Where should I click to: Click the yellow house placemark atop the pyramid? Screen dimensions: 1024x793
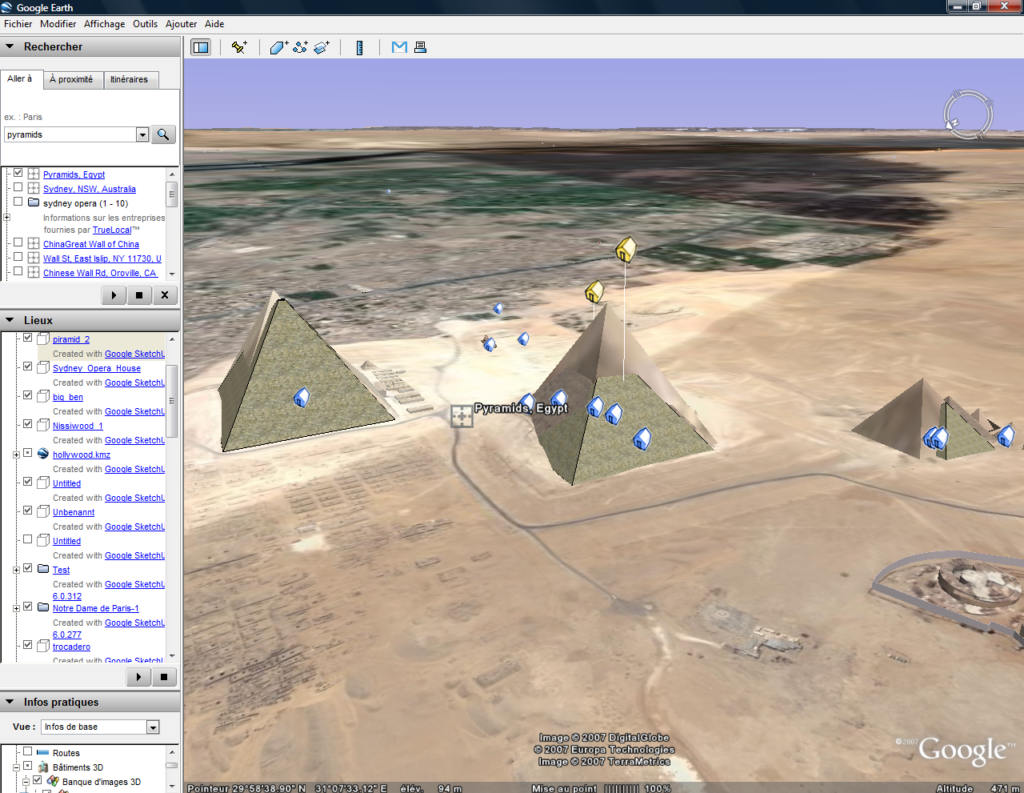point(594,291)
